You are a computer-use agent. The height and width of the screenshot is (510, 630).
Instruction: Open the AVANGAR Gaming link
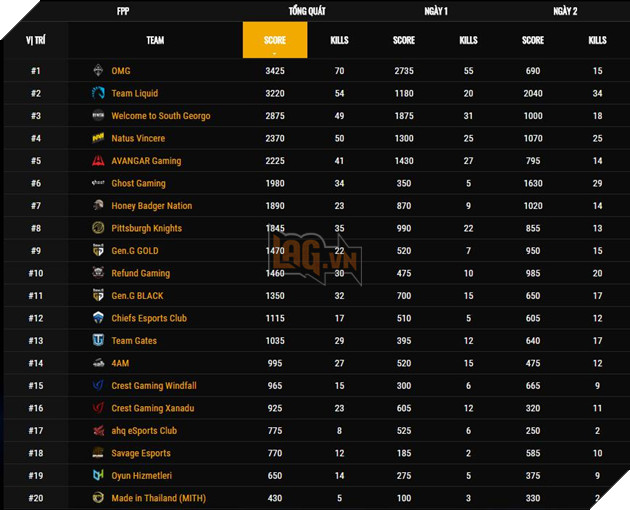coord(146,161)
